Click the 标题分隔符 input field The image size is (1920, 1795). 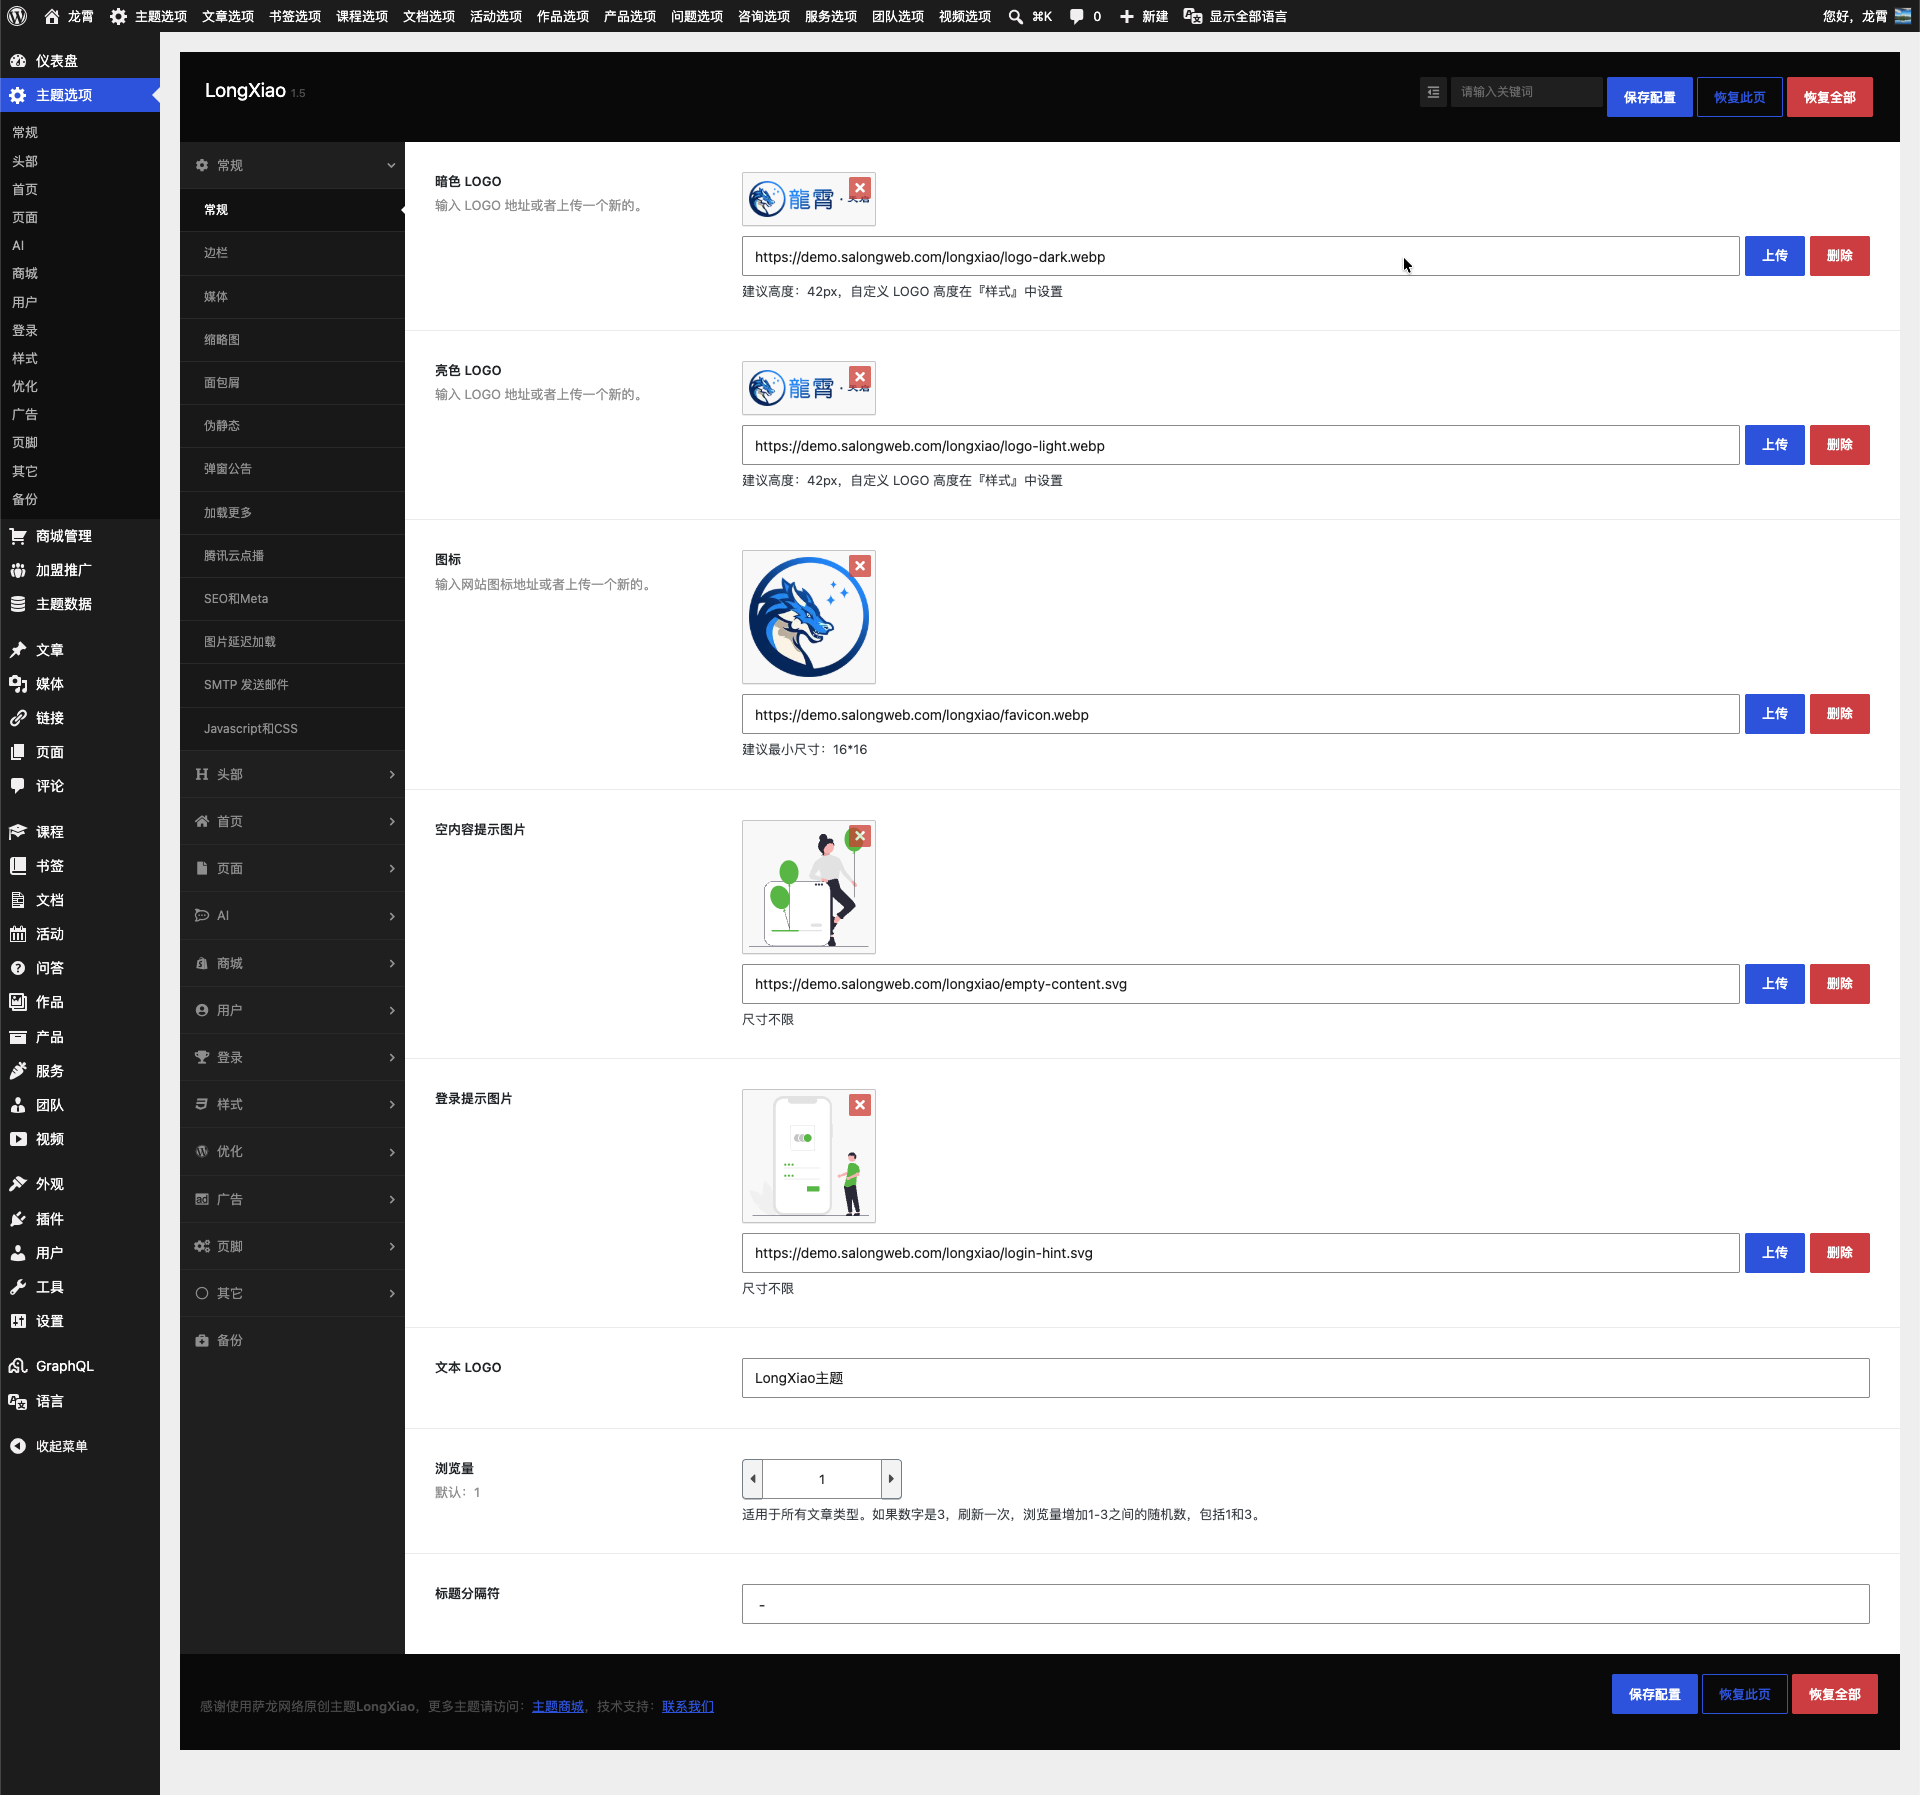coord(1305,1604)
